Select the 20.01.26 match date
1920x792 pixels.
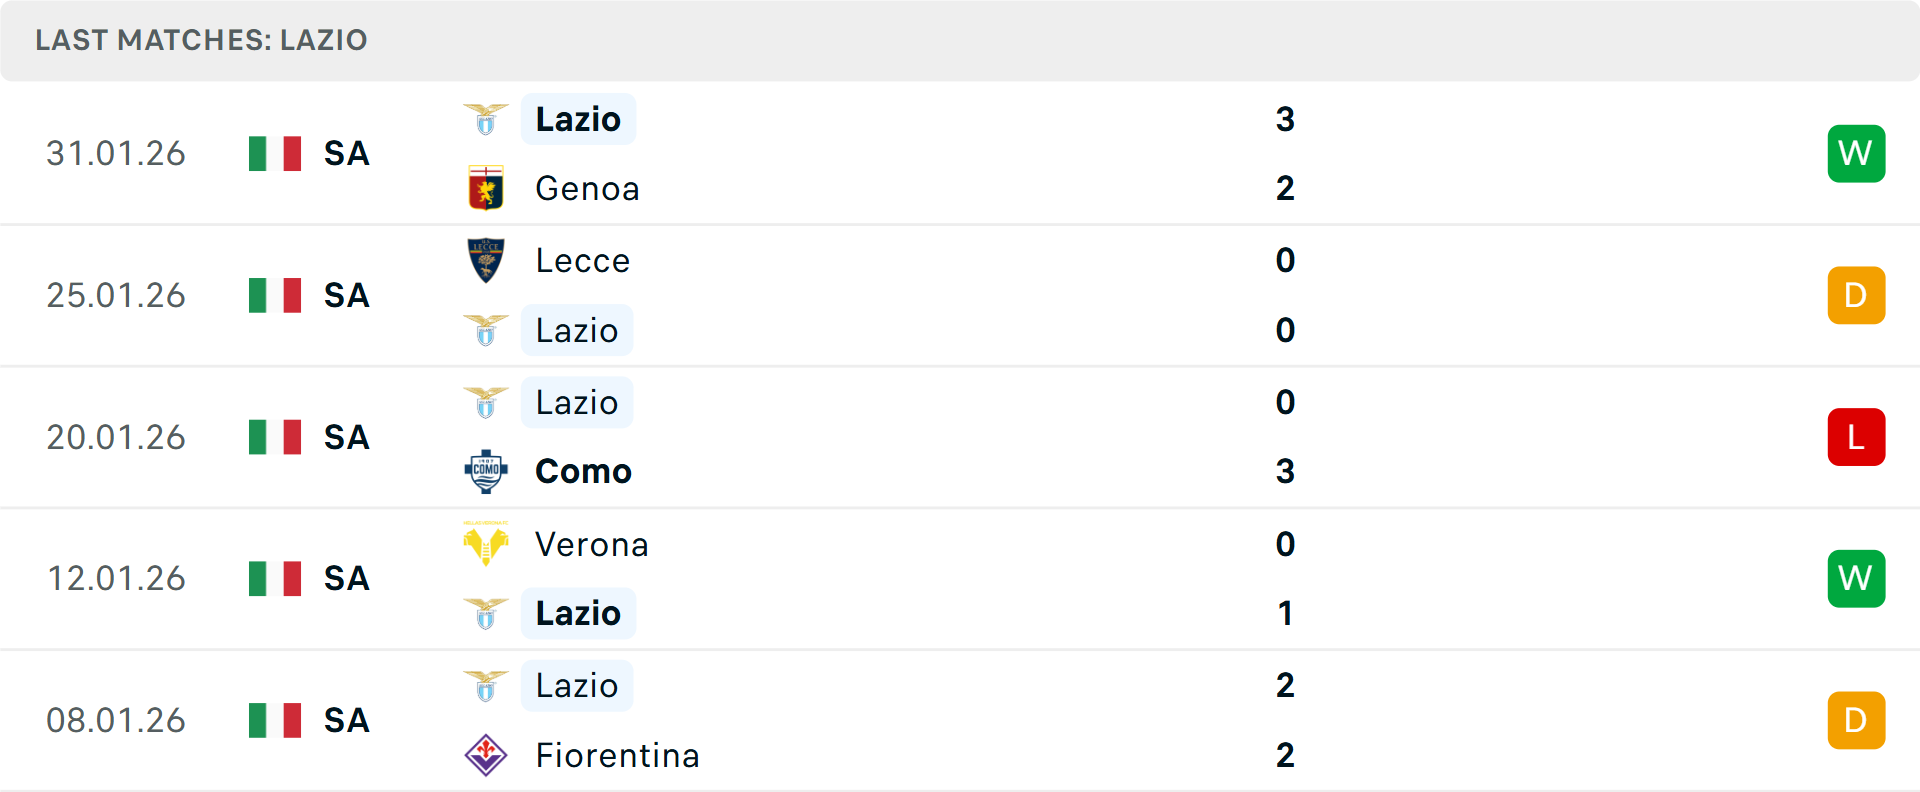click(x=116, y=437)
